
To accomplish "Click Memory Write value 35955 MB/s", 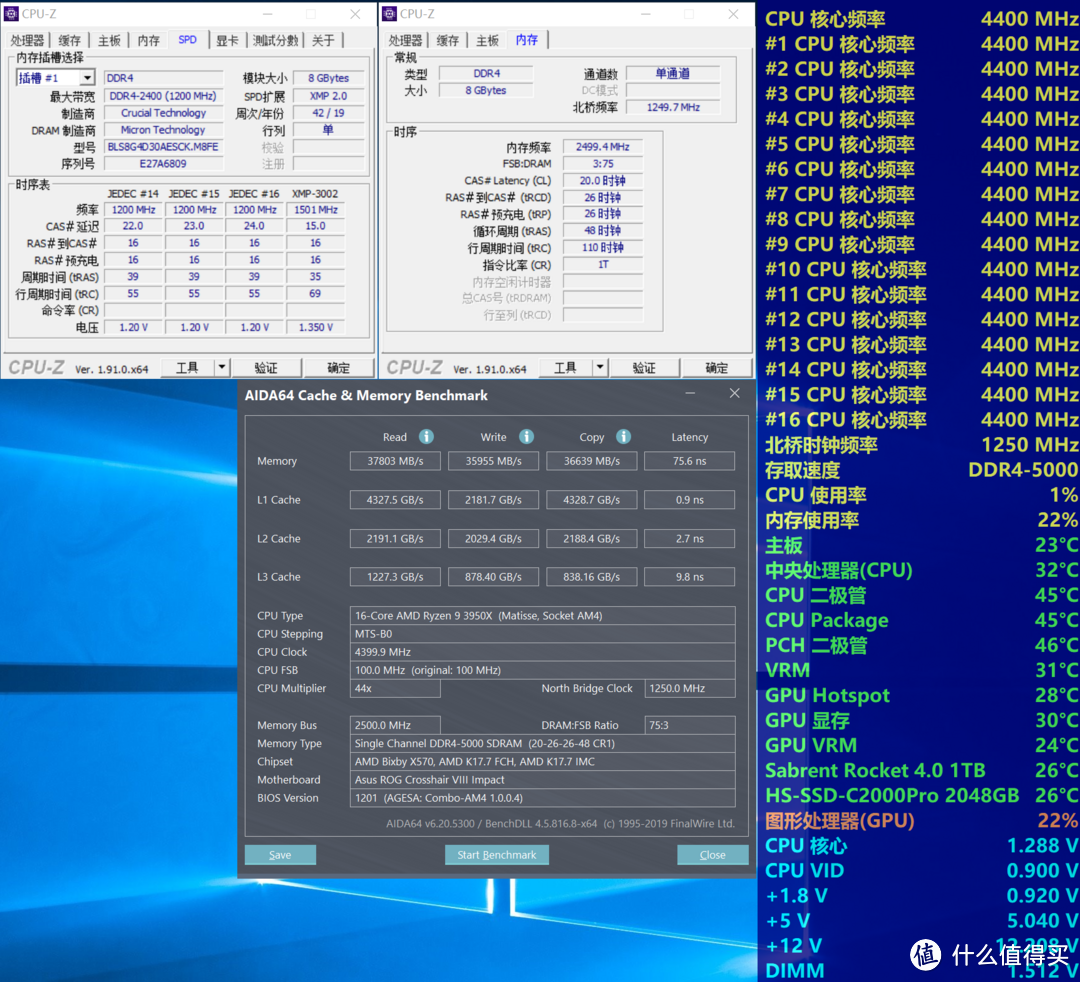I will click(x=493, y=461).
